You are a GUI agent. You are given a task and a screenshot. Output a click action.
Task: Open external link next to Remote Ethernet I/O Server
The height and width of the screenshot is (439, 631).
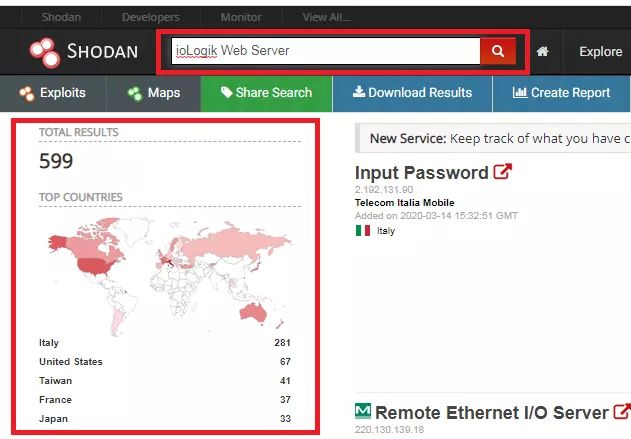point(622,411)
